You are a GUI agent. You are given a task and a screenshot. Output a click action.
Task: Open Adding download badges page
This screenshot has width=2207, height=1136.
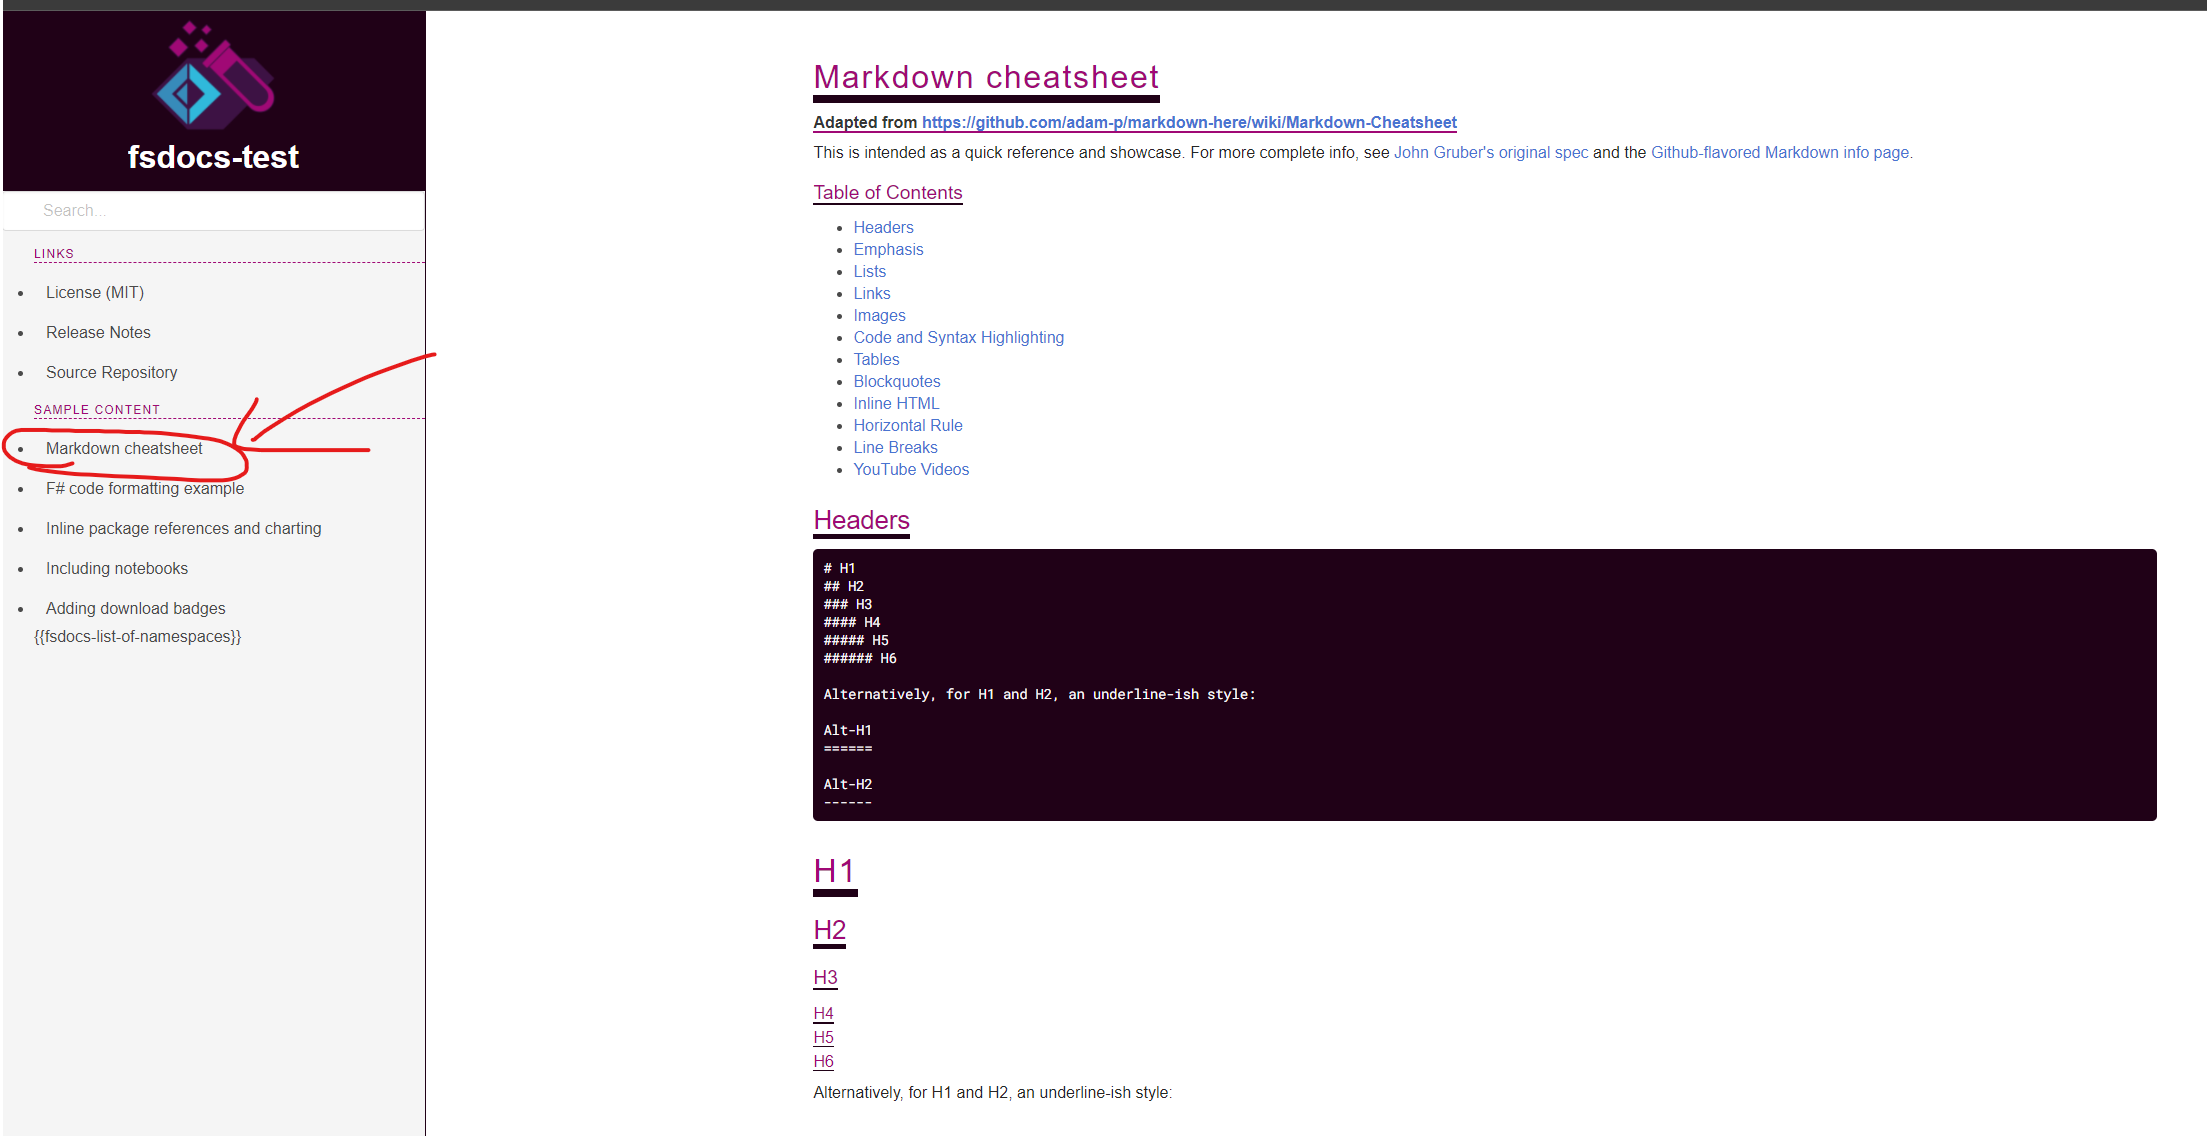point(136,608)
